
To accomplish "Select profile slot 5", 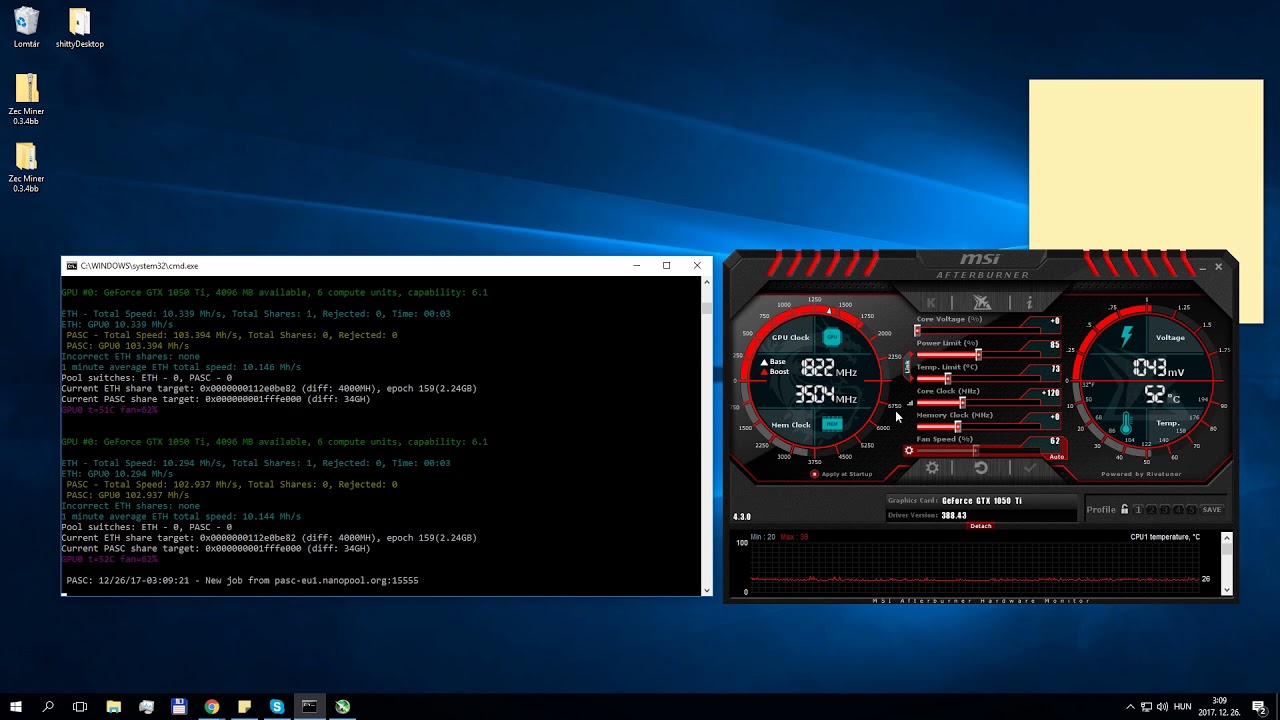I will point(1191,510).
